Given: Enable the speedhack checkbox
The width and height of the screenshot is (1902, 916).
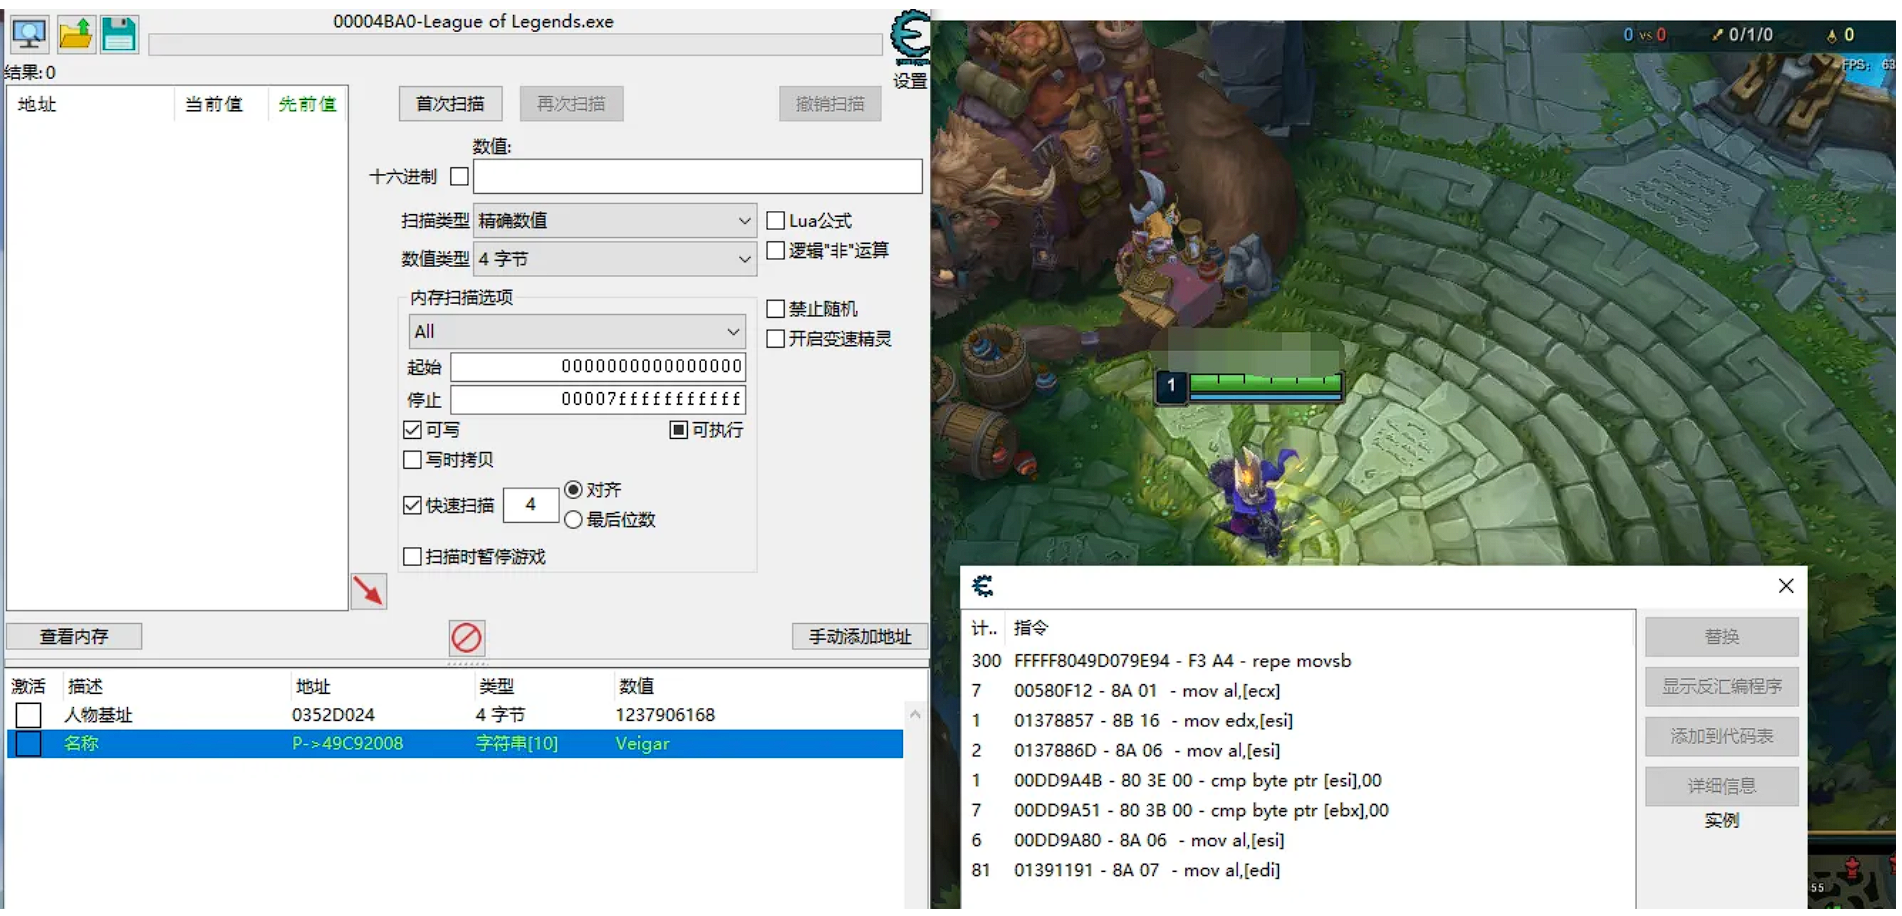Looking at the screenshot, I should (775, 339).
